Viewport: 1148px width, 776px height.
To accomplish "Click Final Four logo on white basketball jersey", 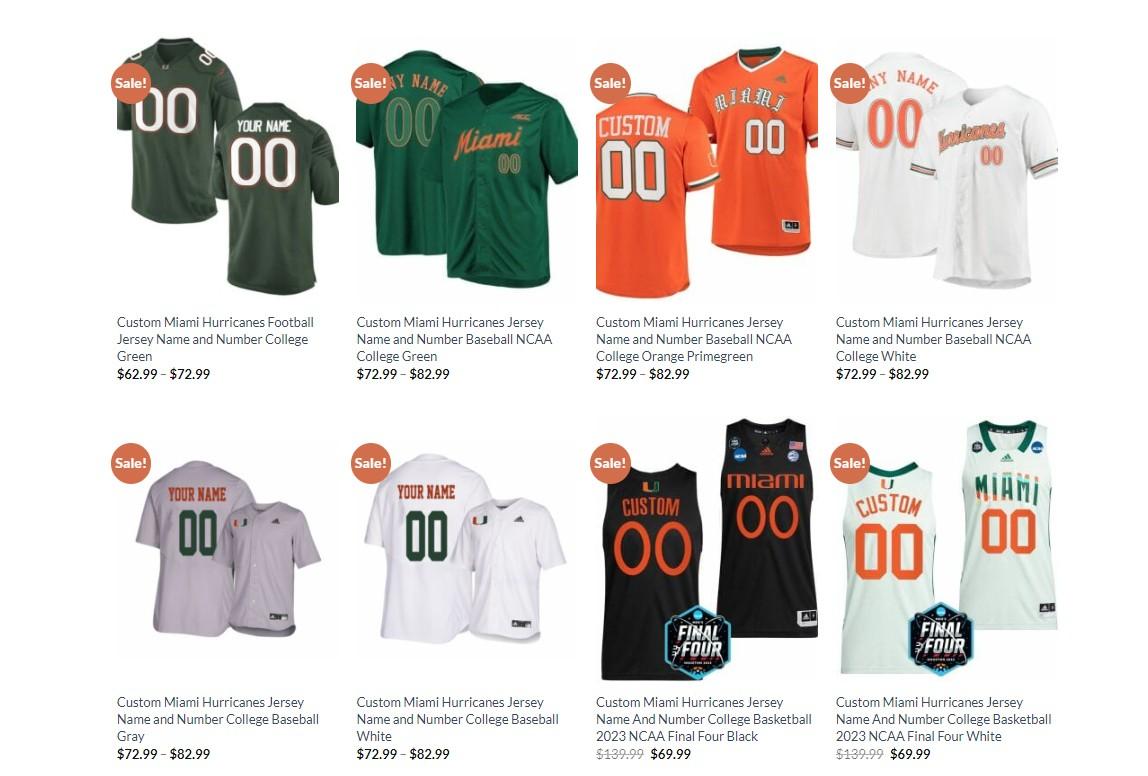I will coord(940,638).
